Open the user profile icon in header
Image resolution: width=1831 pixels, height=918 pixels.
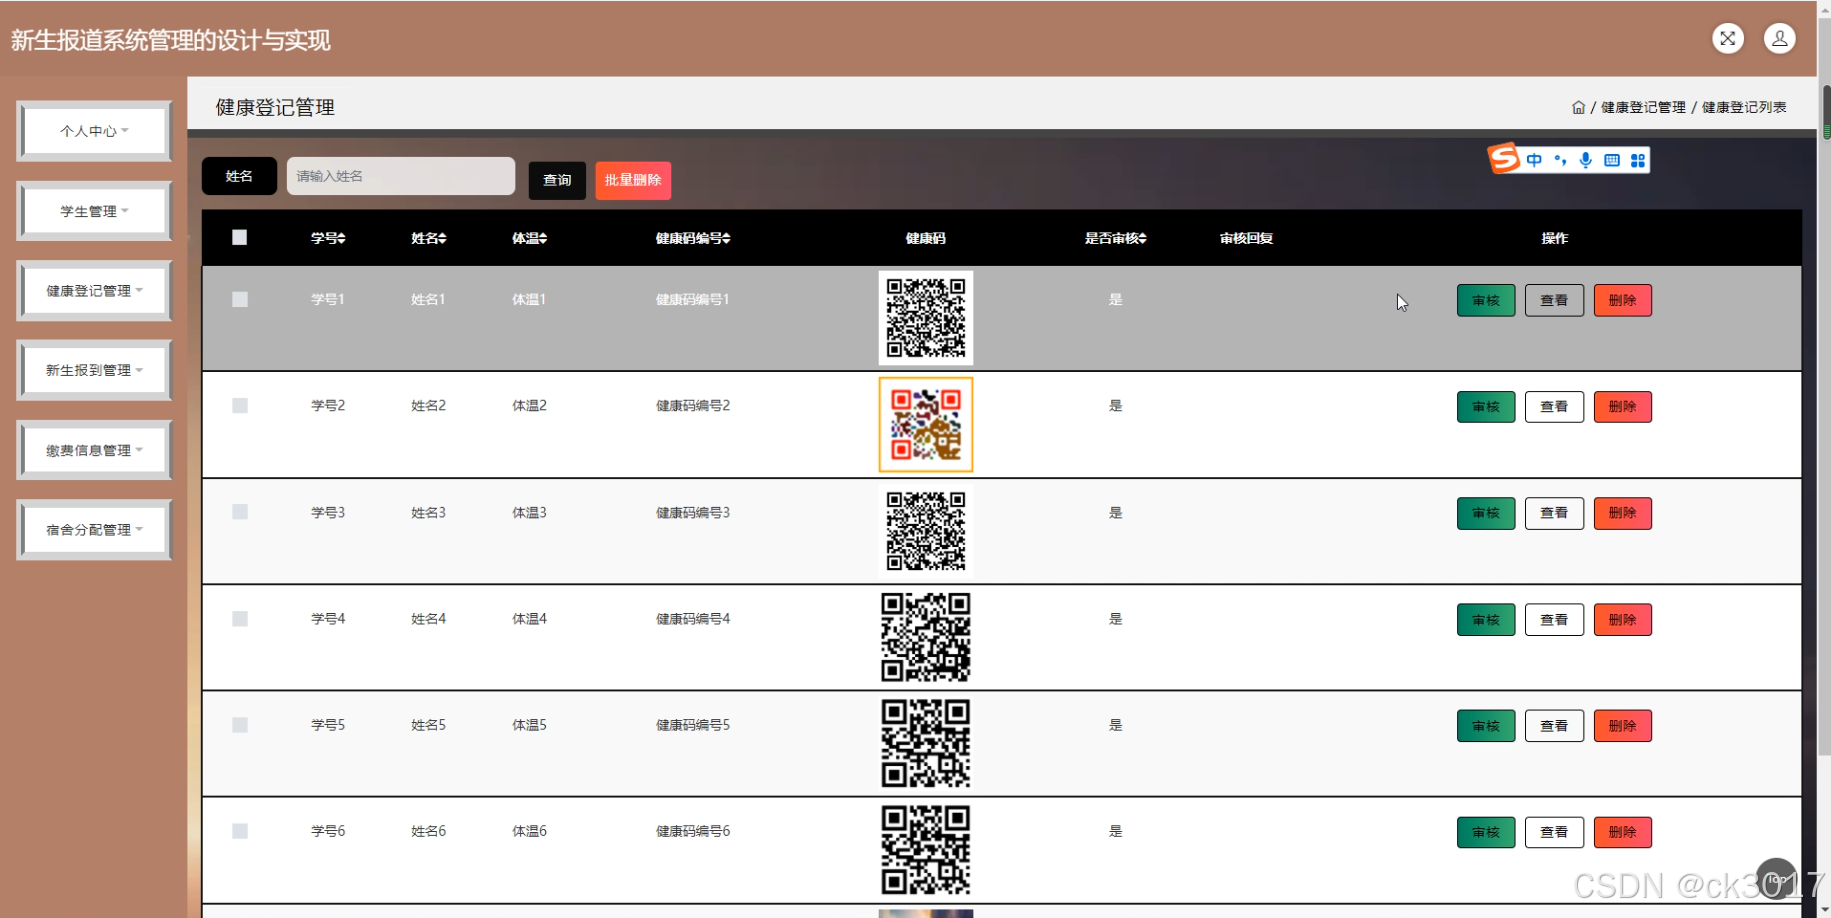pyautogui.click(x=1779, y=38)
